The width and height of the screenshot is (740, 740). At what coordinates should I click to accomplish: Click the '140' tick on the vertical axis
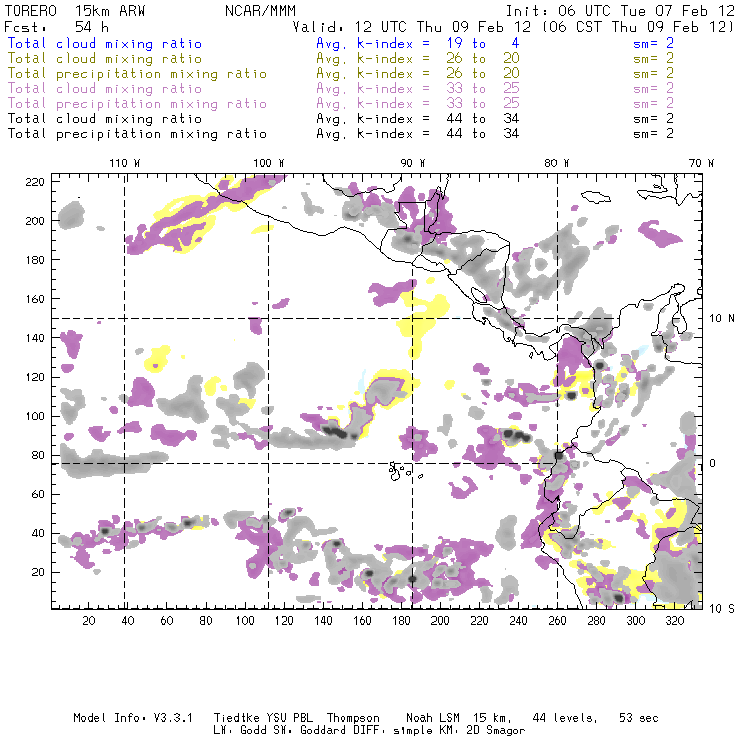(34, 338)
